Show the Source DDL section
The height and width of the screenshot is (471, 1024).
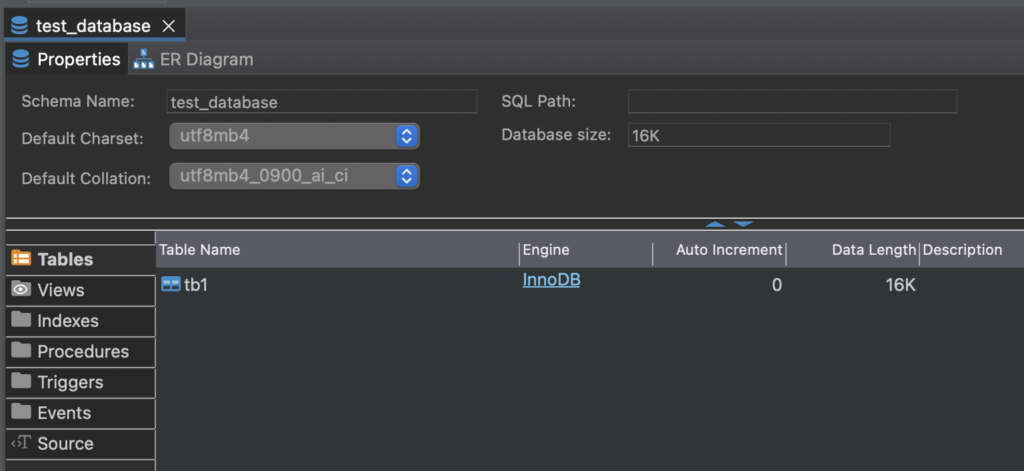[x=65, y=444]
